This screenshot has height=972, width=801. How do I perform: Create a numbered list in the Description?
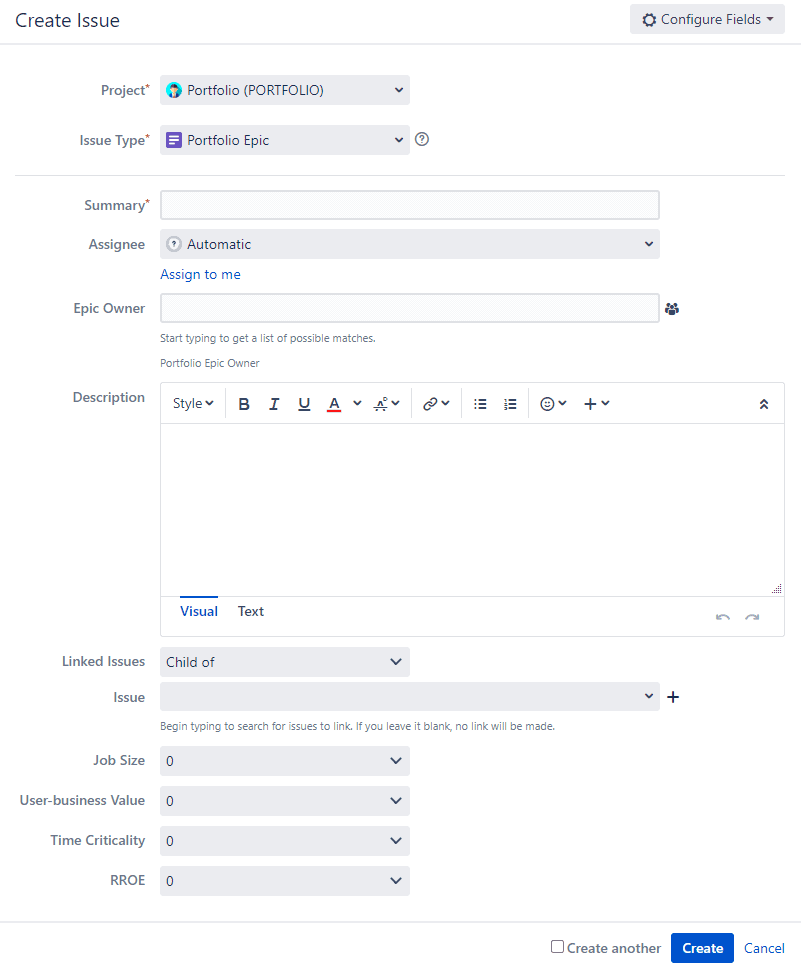(x=510, y=403)
